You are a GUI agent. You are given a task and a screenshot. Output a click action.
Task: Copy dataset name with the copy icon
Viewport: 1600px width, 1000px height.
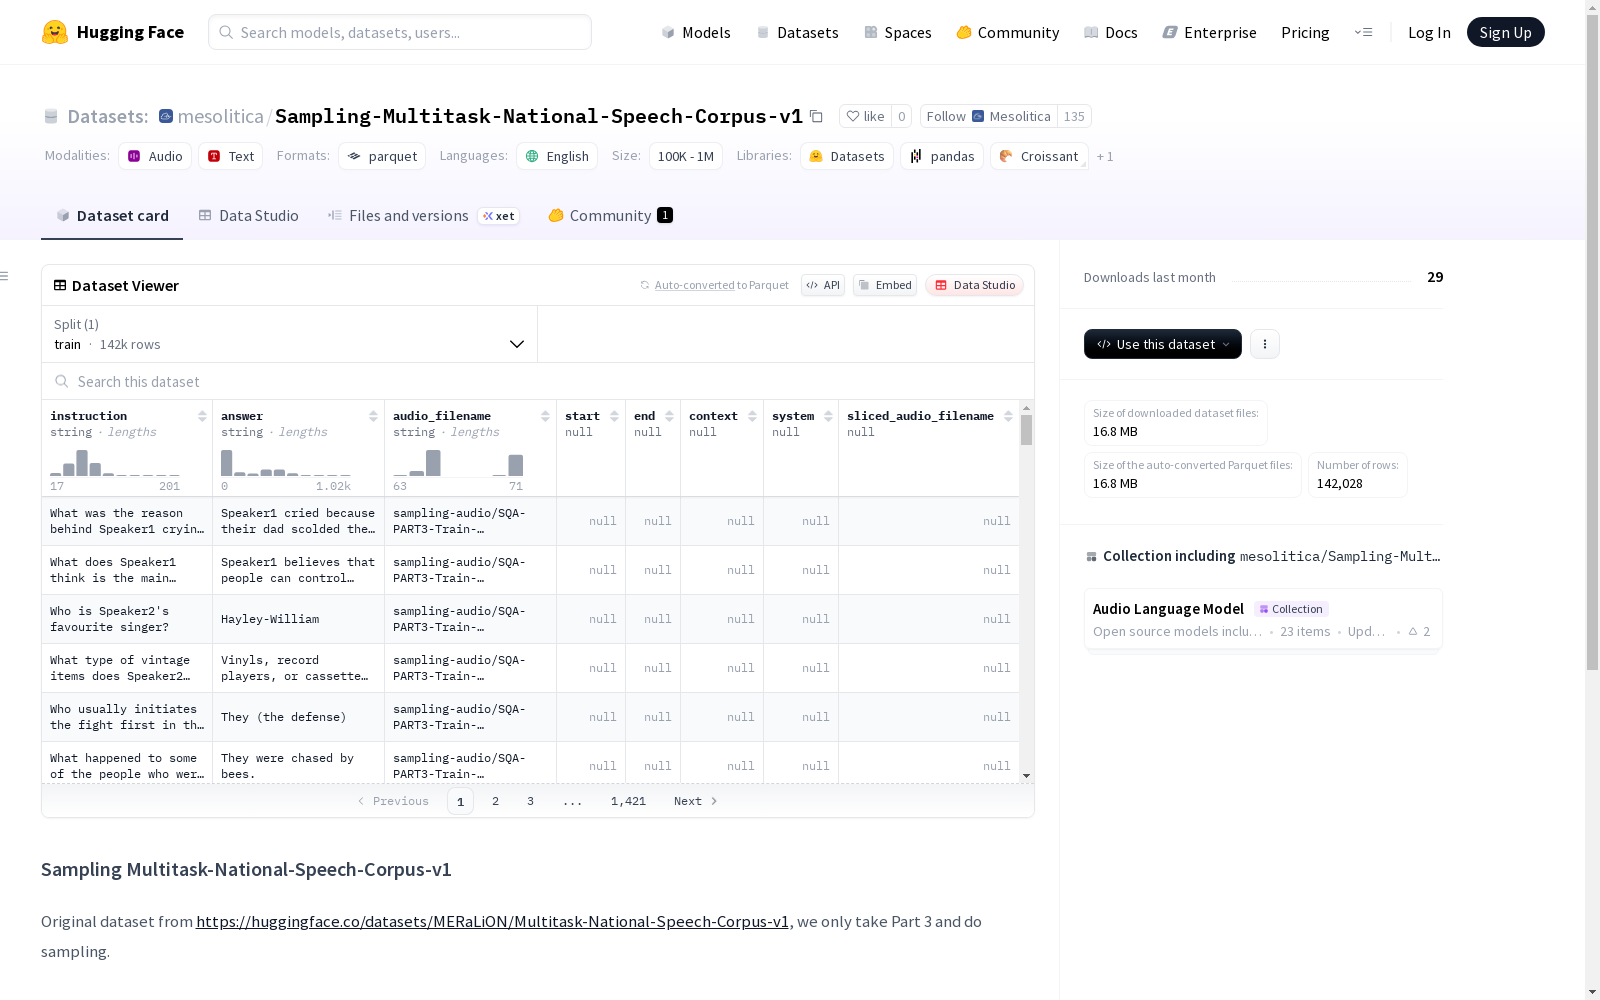pos(816,116)
